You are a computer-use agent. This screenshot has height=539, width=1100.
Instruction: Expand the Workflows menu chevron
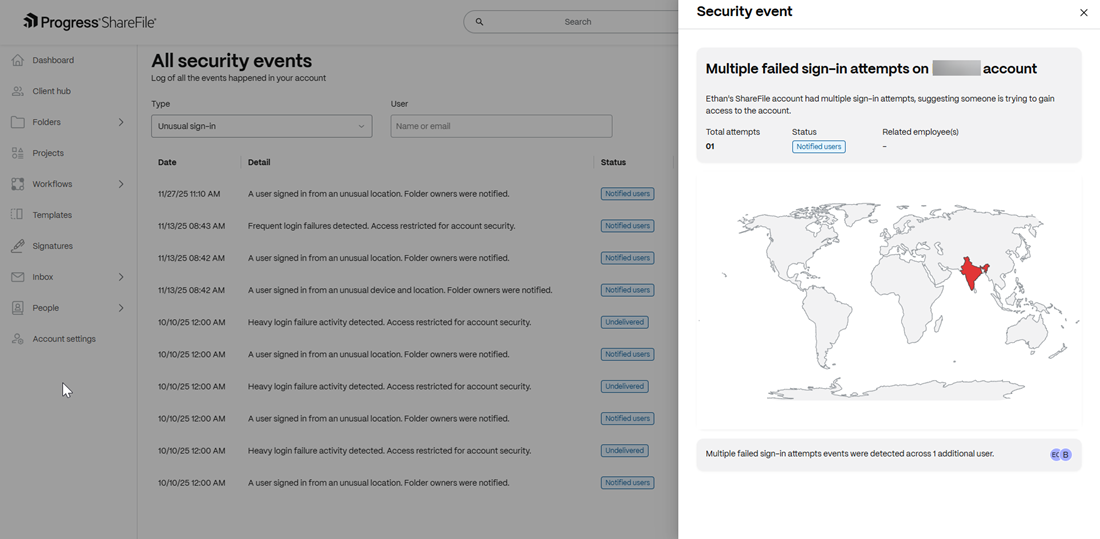tap(121, 184)
